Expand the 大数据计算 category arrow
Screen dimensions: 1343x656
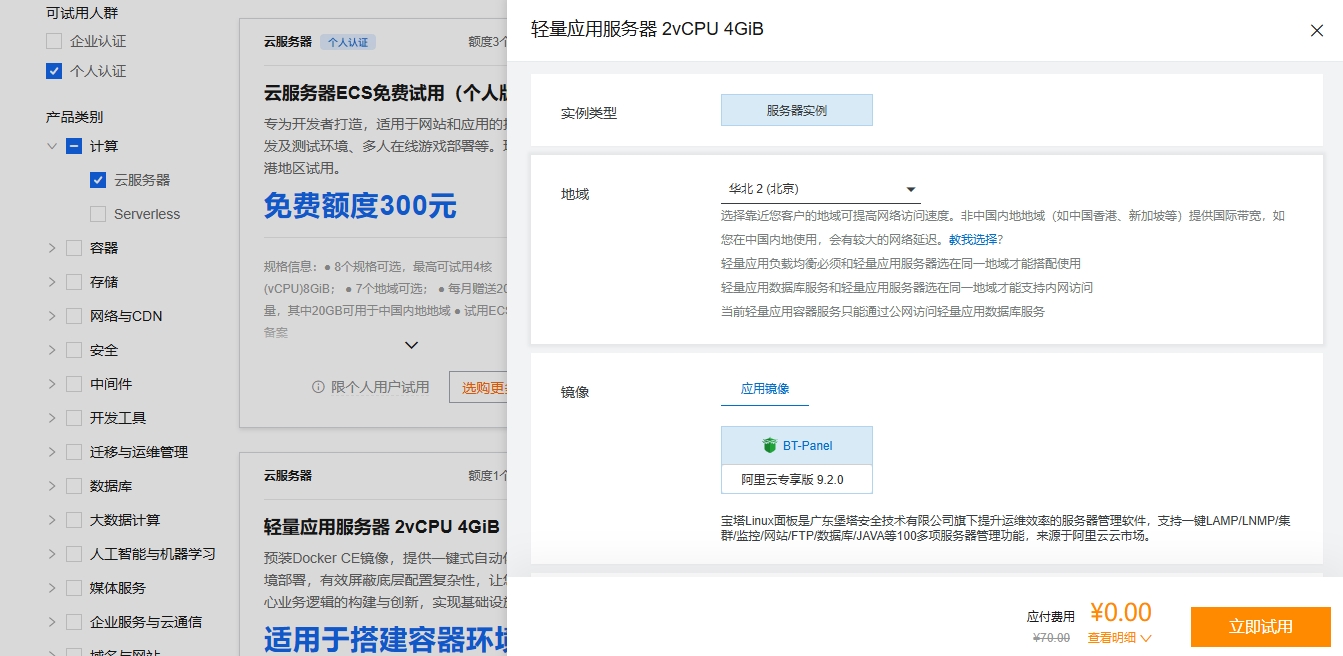(52, 520)
